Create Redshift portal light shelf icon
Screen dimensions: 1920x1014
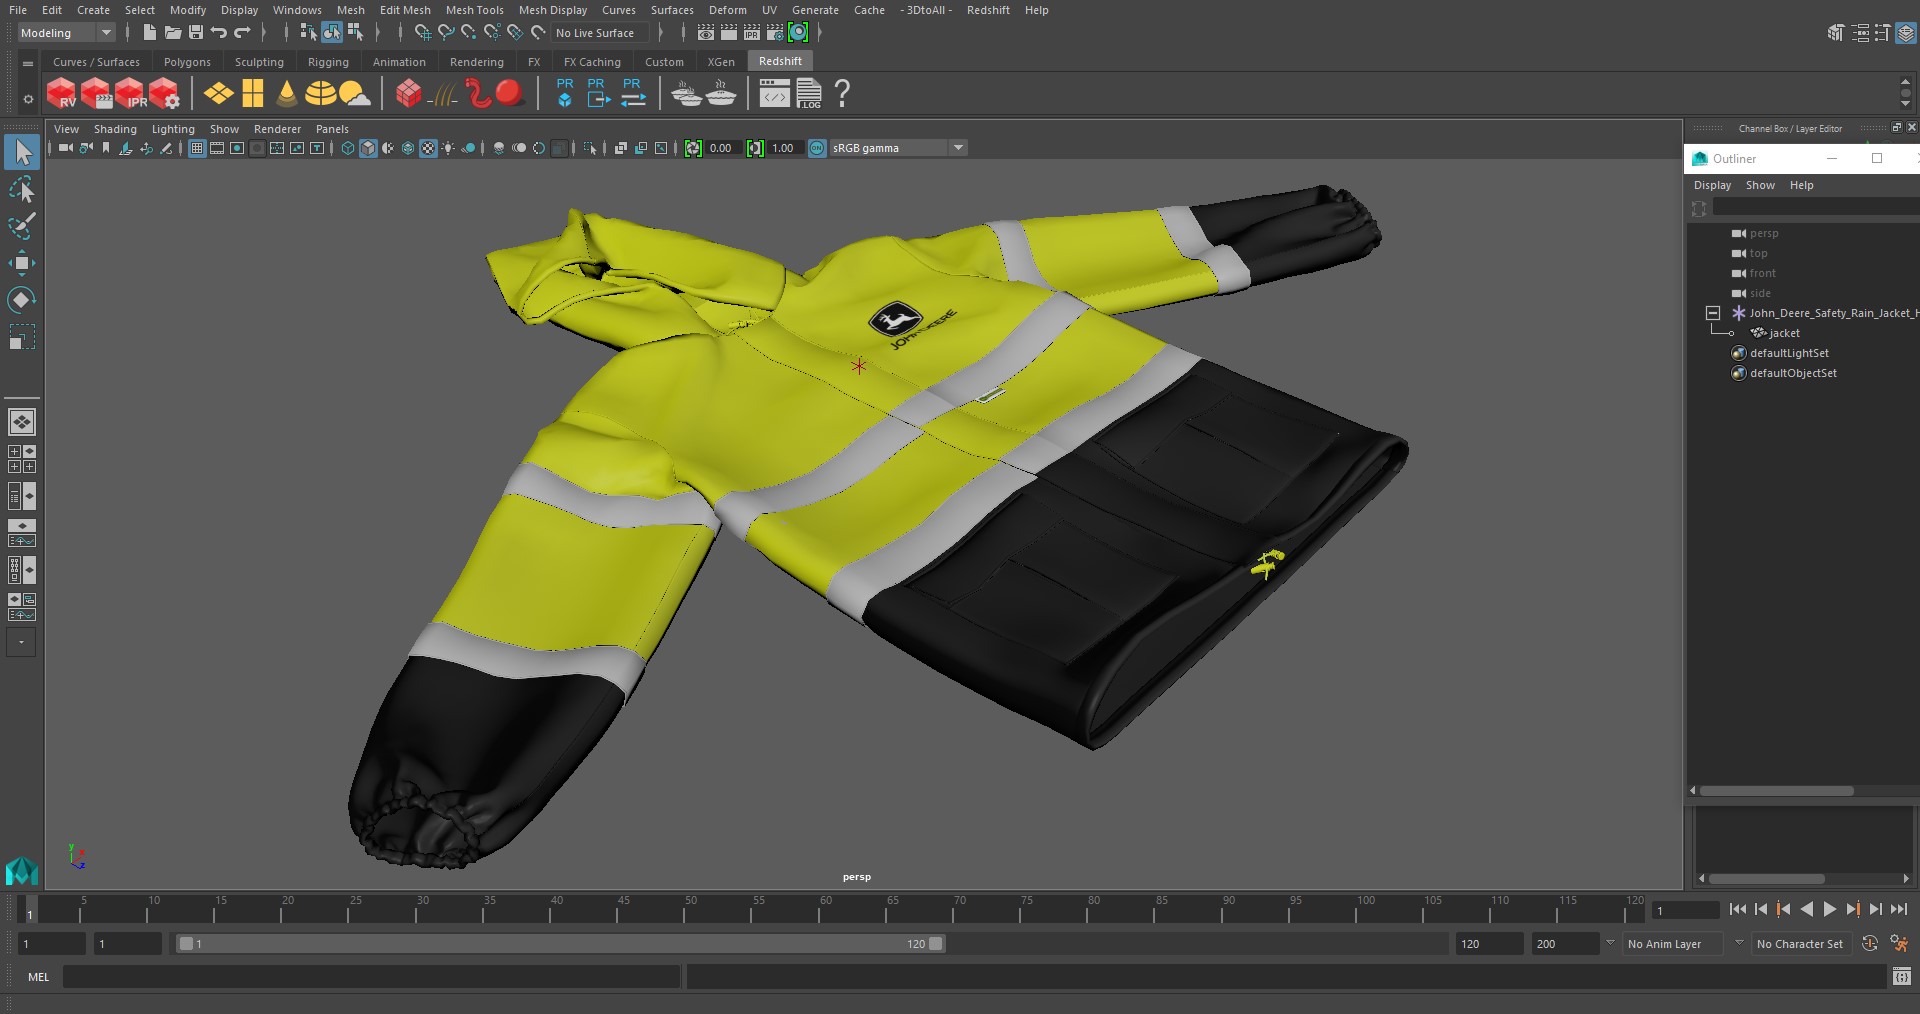253,94
